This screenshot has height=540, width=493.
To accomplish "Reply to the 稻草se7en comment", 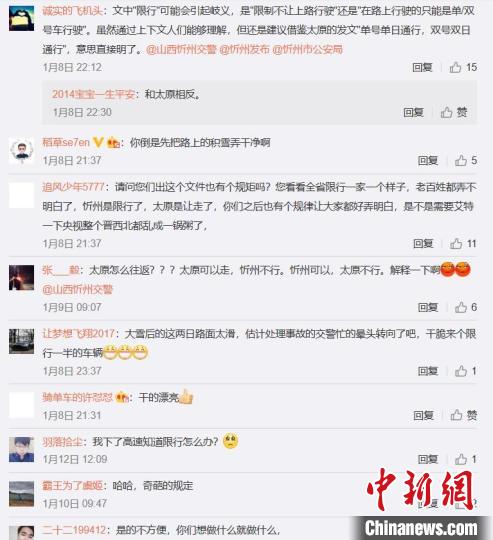I will coord(428,160).
